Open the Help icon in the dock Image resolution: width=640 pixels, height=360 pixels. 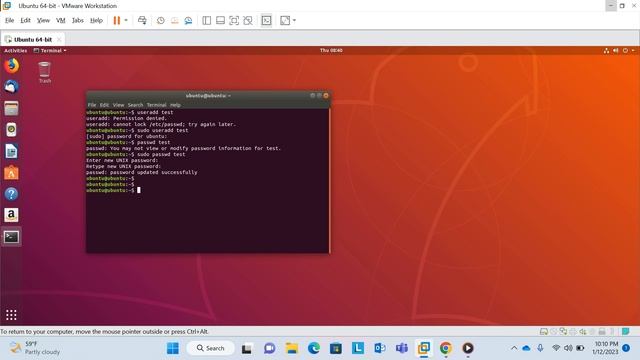tap(11, 194)
